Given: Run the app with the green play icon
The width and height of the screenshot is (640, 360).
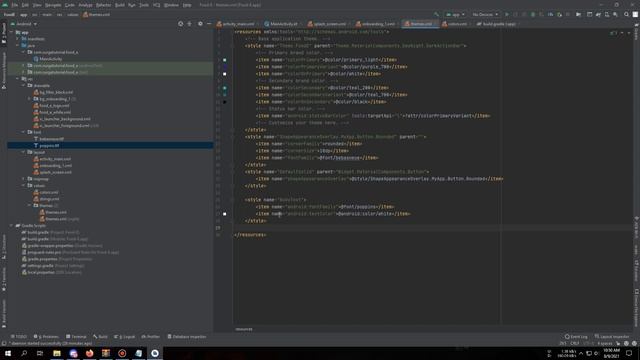Looking at the screenshot, I should [x=507, y=14].
